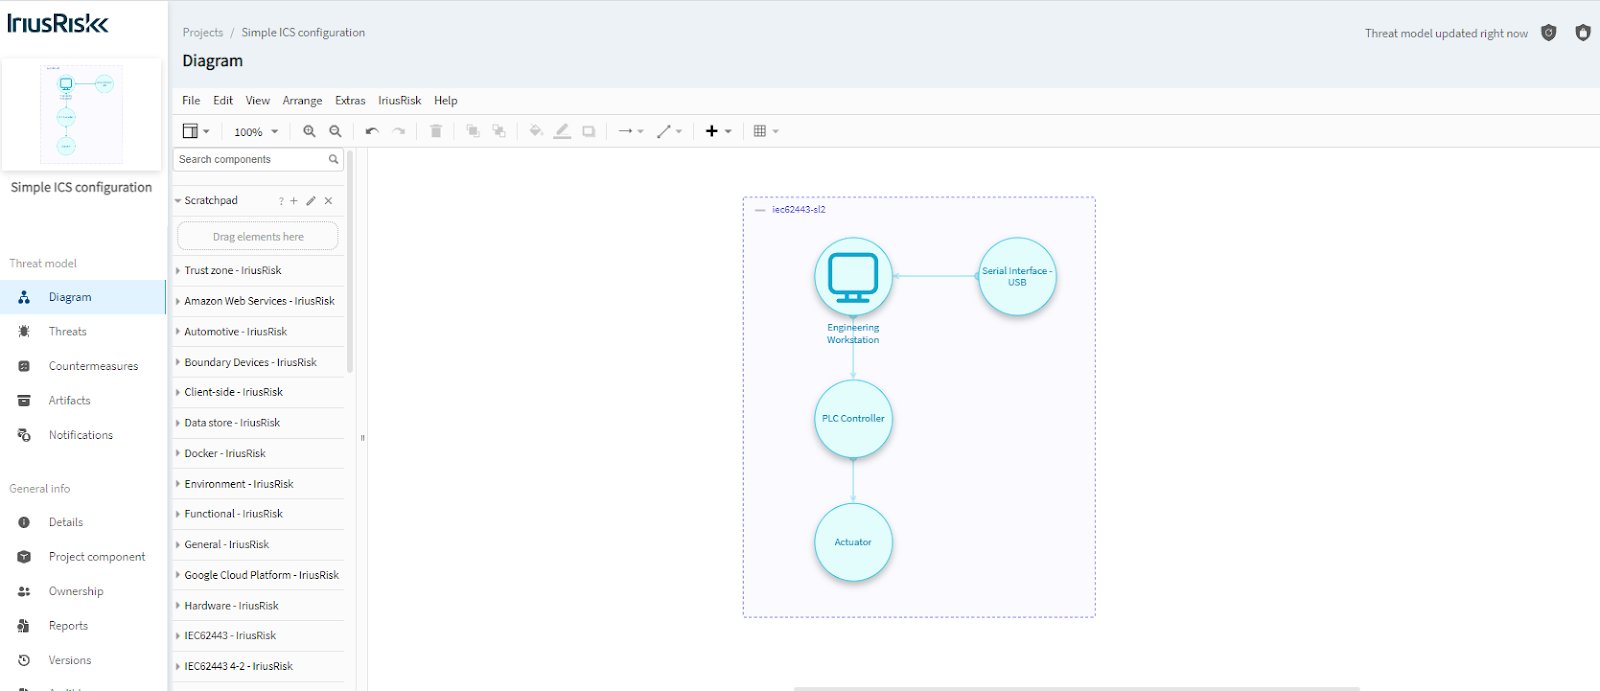The width and height of the screenshot is (1600, 691).
Task: Open the Extras menu
Action: [350, 100]
